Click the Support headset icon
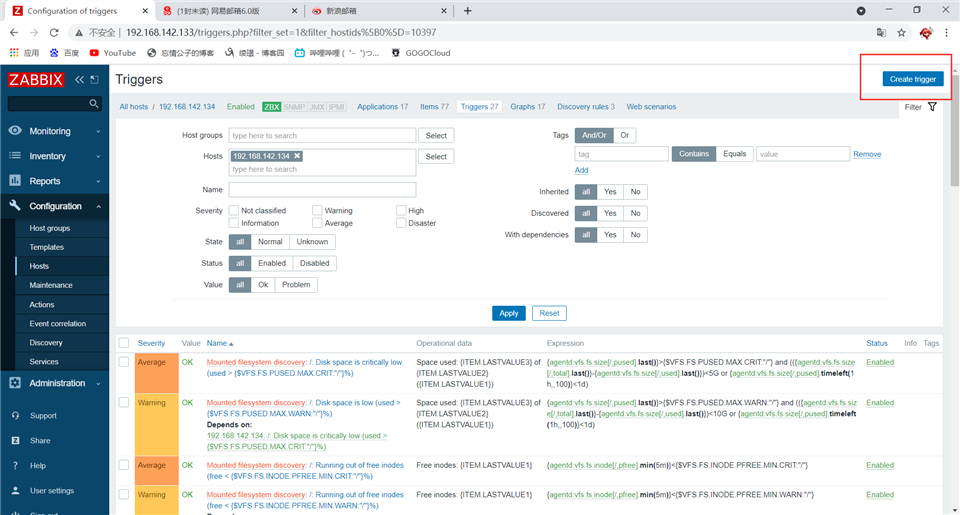Screen dimensions: 960x515 pyautogui.click(x=16, y=415)
